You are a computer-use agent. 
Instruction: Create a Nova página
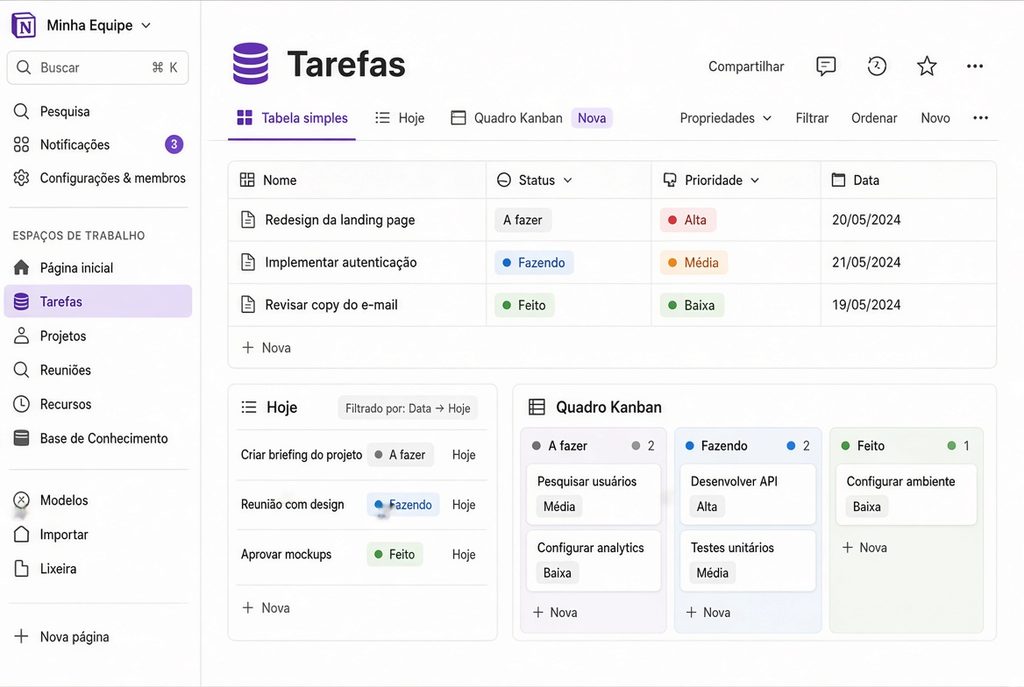[61, 637]
